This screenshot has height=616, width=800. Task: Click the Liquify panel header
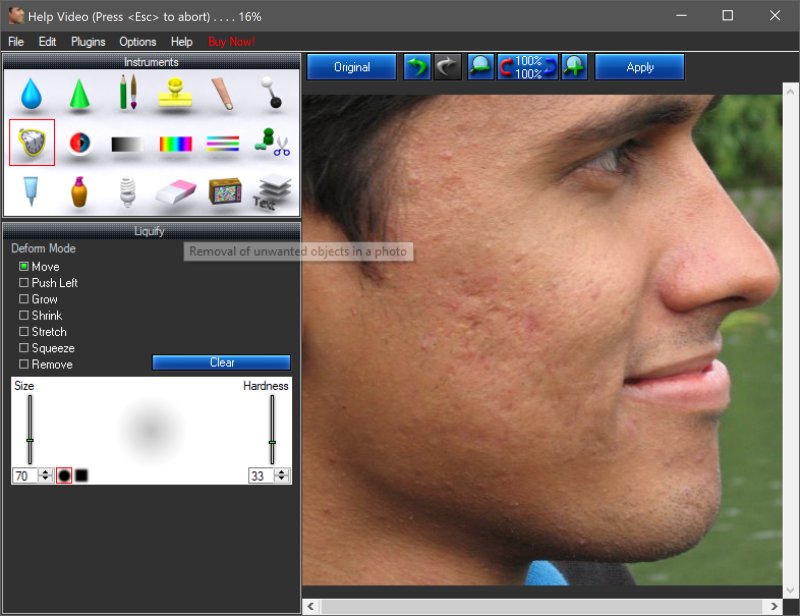pyautogui.click(x=152, y=231)
